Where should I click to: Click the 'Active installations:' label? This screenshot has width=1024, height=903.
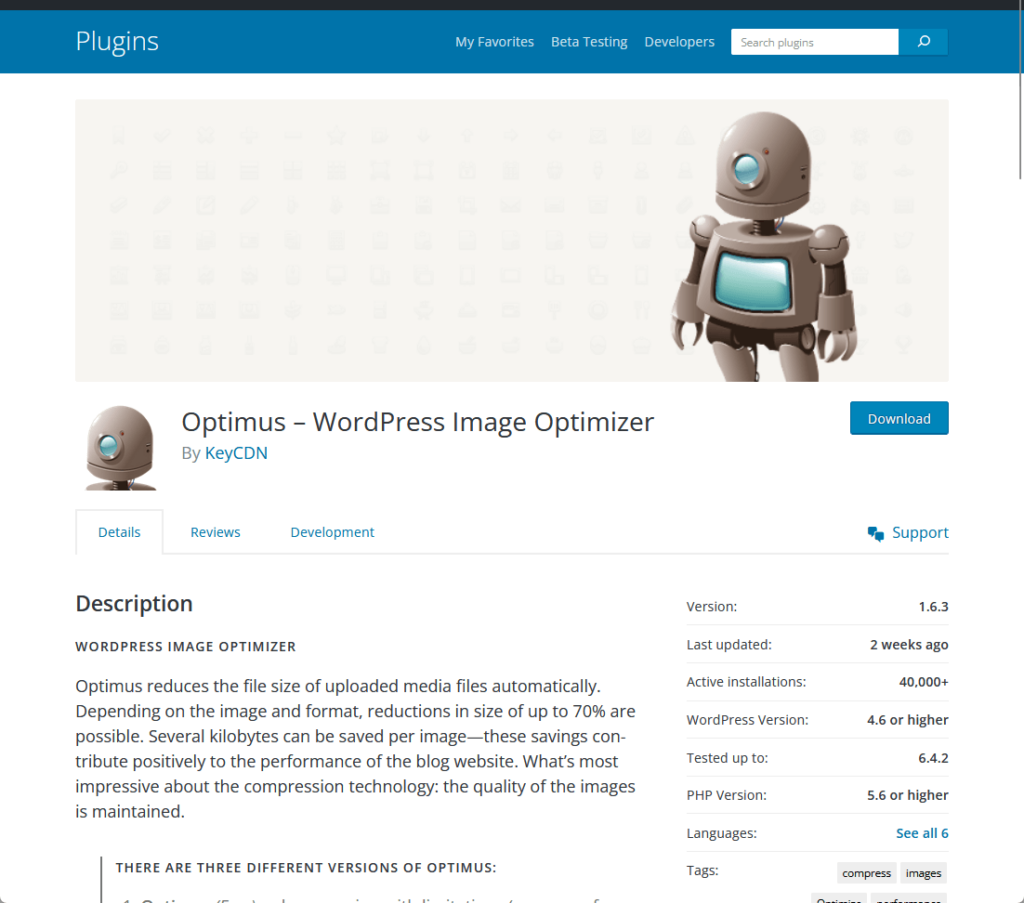tap(746, 682)
